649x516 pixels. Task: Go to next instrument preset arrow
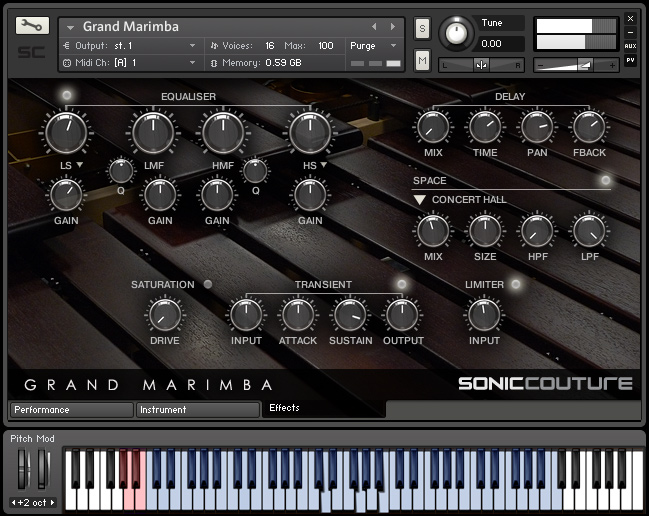393,26
